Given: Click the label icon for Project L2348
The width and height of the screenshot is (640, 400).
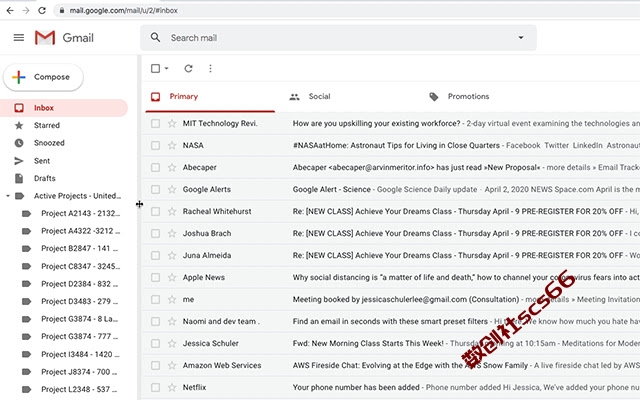Looking at the screenshot, I should 26,389.
